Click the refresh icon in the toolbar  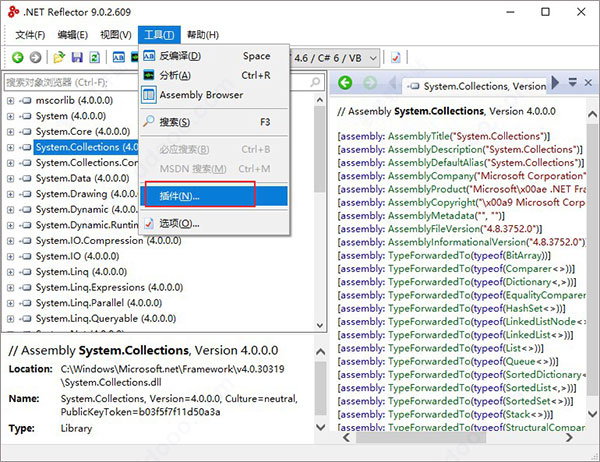pyautogui.click(x=94, y=57)
